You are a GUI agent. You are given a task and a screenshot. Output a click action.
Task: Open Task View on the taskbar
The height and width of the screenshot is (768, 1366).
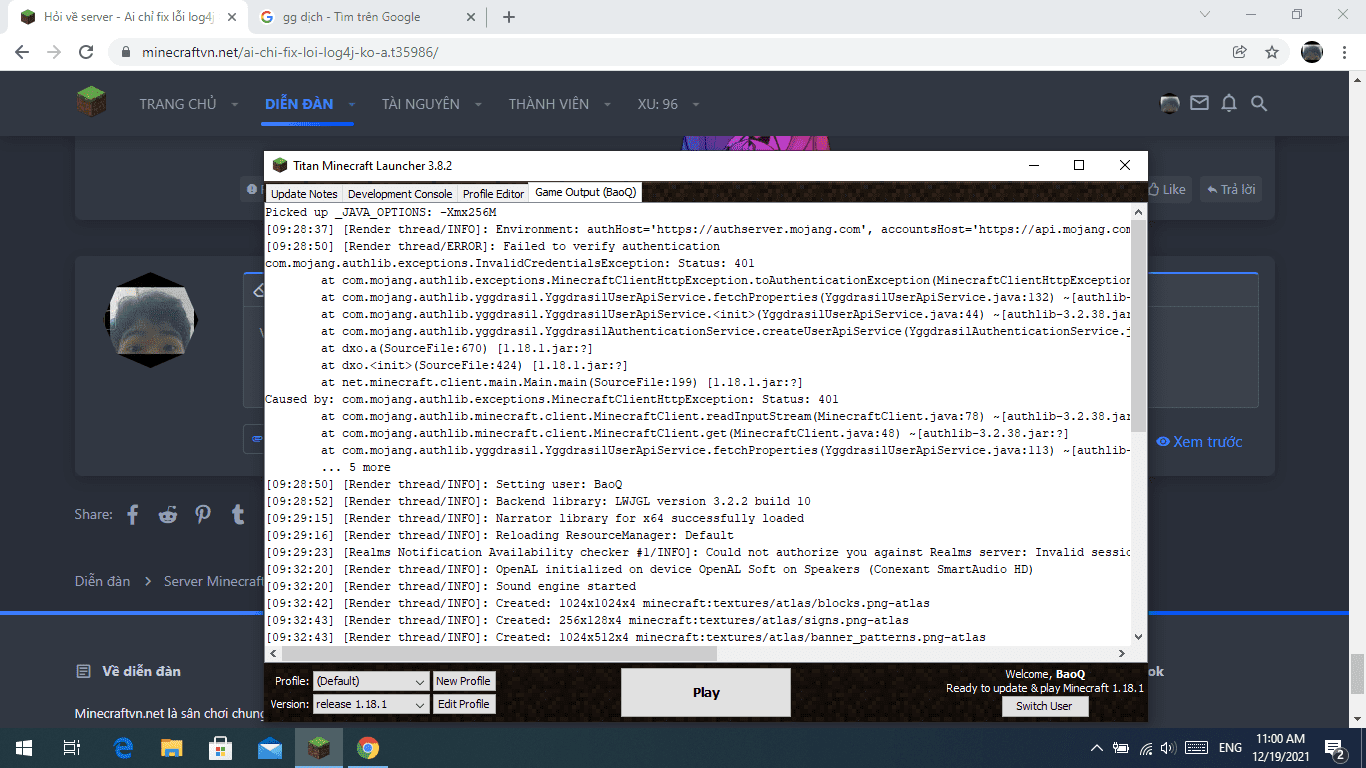click(x=72, y=748)
